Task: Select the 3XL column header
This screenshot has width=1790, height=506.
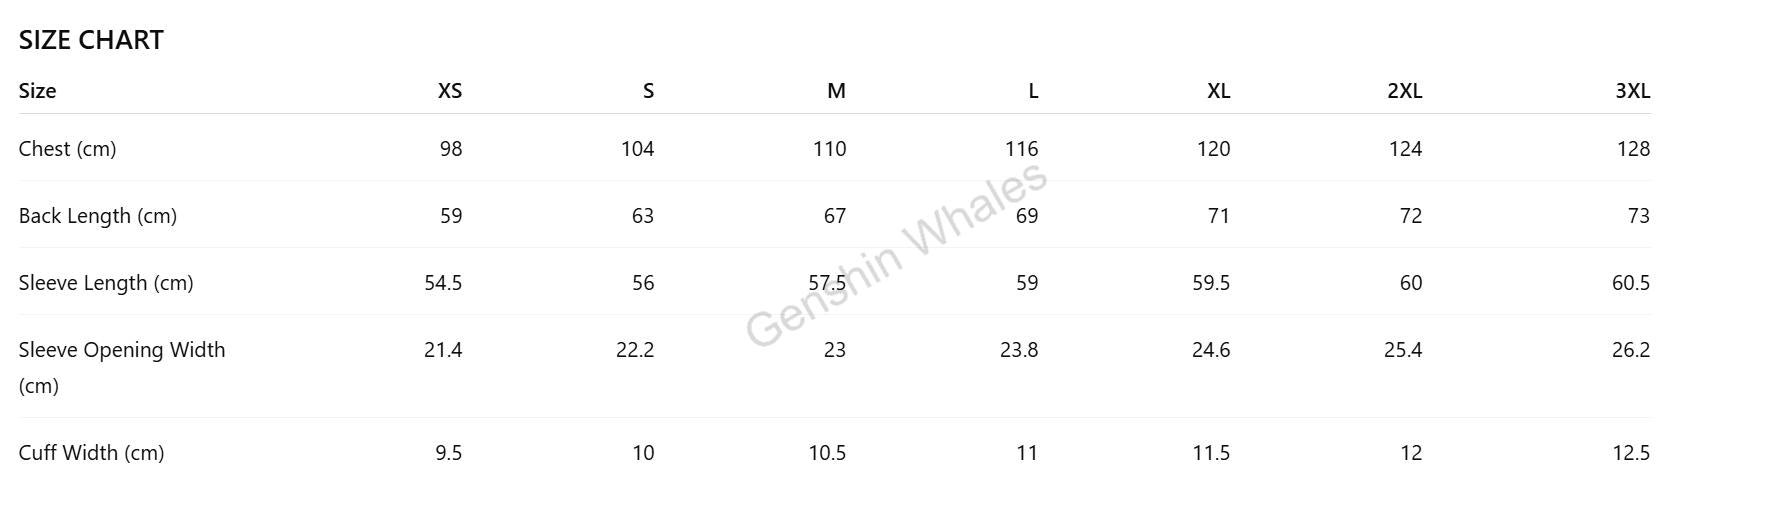Action: tap(1632, 91)
